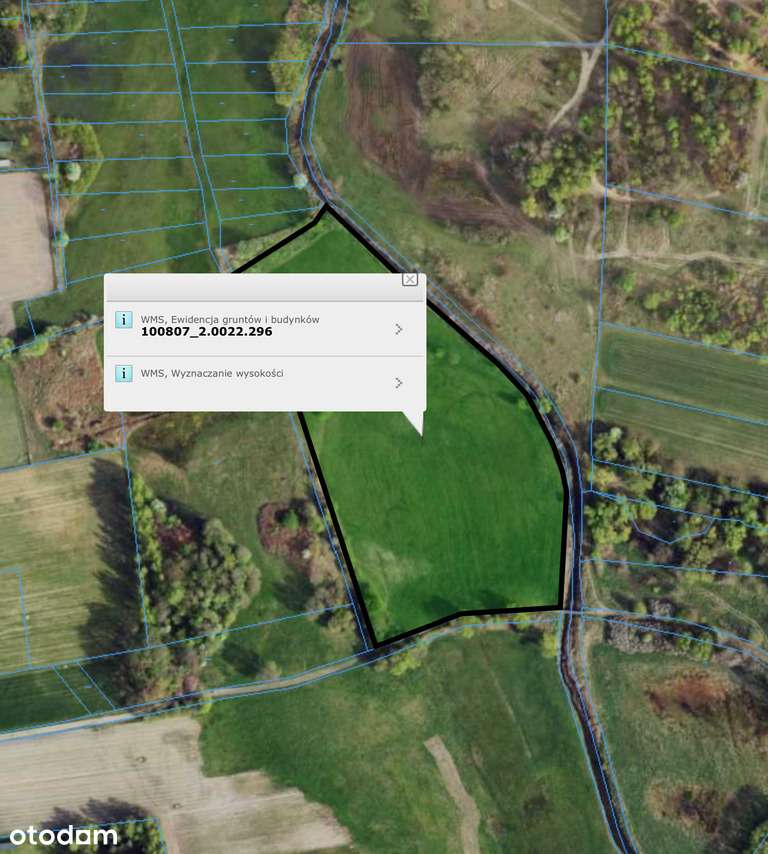Close the parcel info popup
This screenshot has height=854, width=768.
click(410, 279)
